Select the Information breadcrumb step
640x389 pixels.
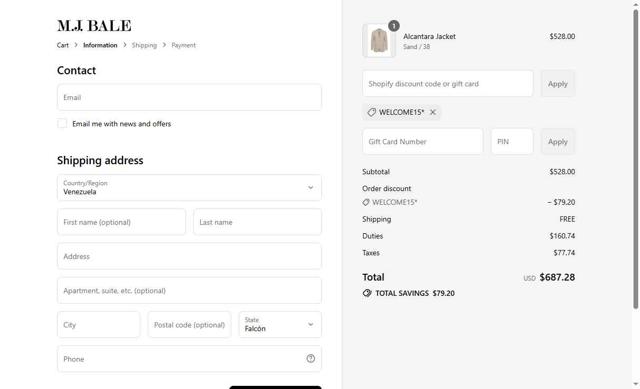(100, 45)
